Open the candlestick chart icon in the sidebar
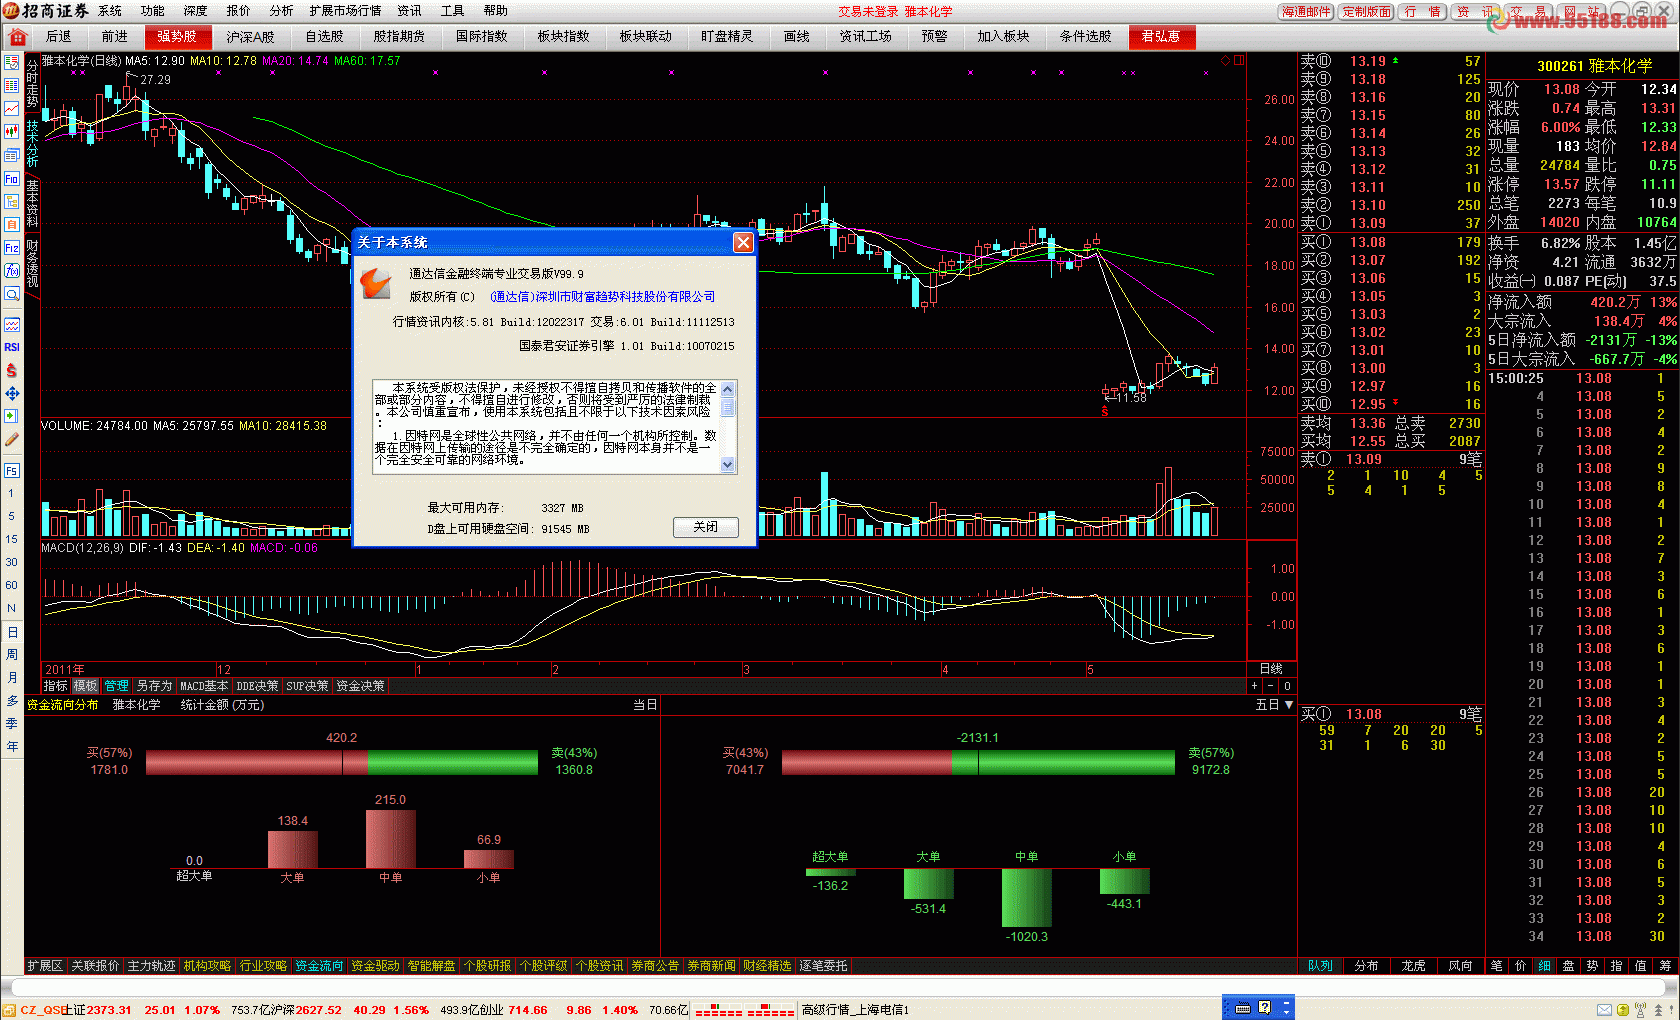 tap(12, 131)
